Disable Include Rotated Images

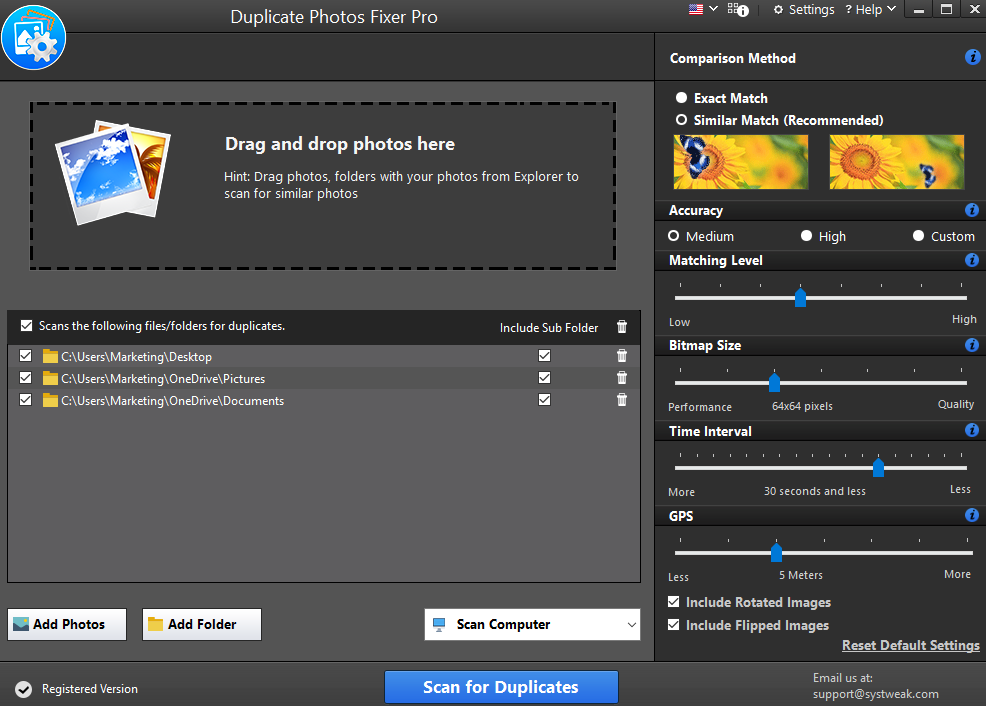[674, 602]
